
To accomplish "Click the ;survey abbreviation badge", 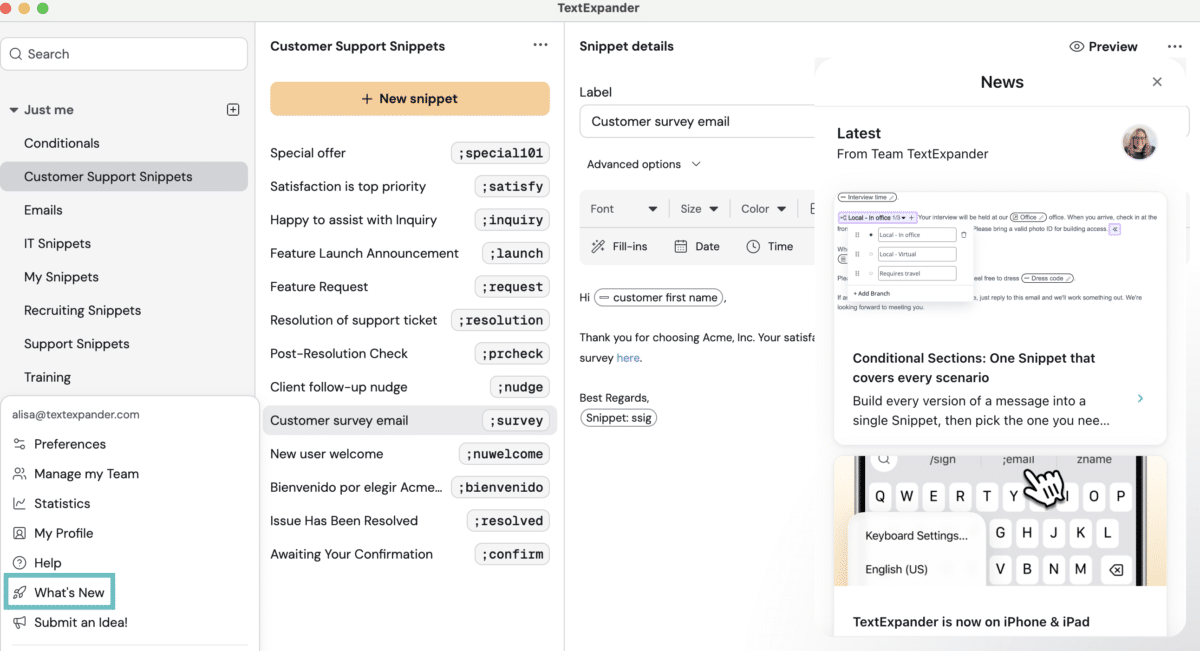I will click(516, 421).
